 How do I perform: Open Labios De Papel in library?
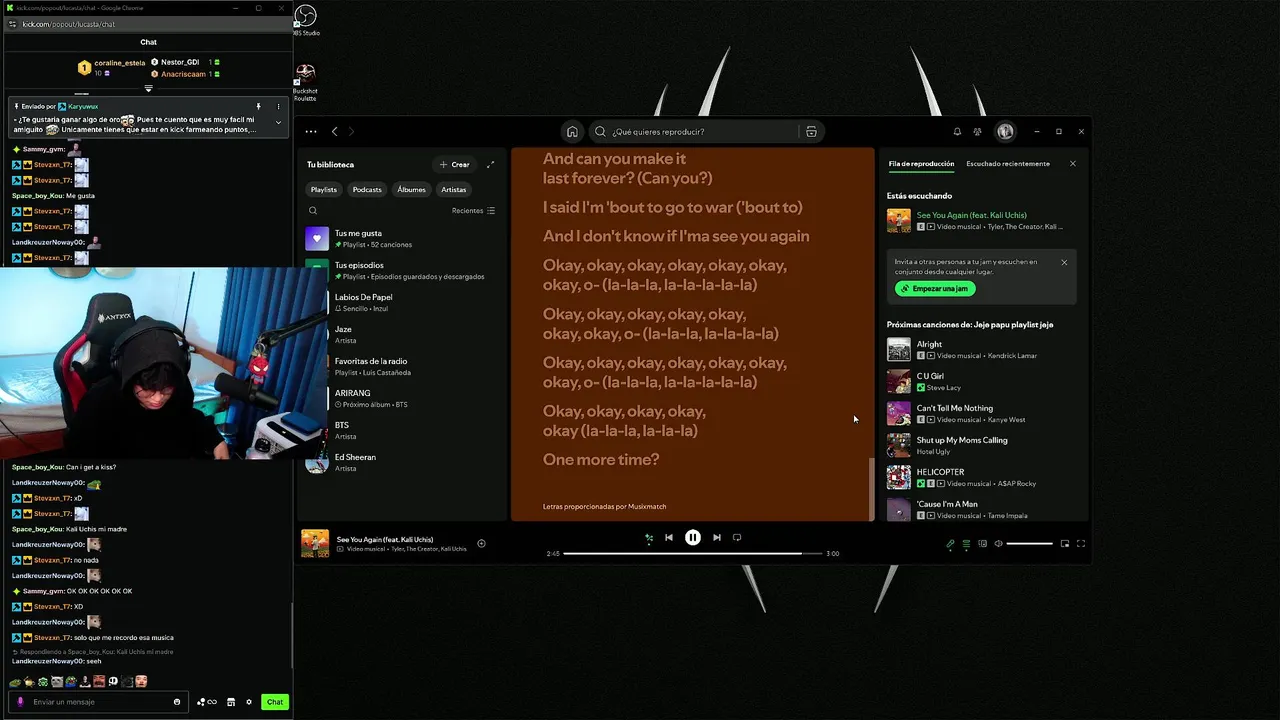pyautogui.click(x=402, y=302)
